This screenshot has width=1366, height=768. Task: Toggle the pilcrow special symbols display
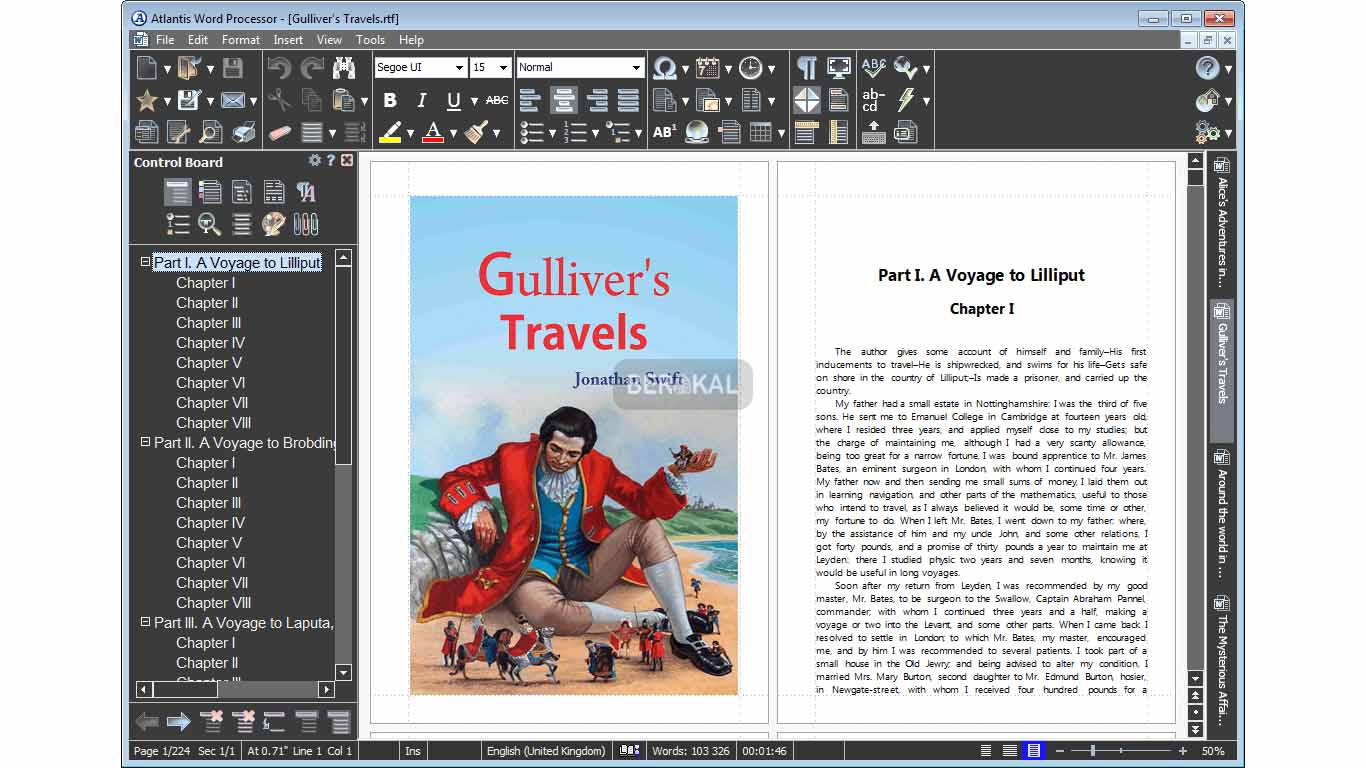click(x=806, y=68)
